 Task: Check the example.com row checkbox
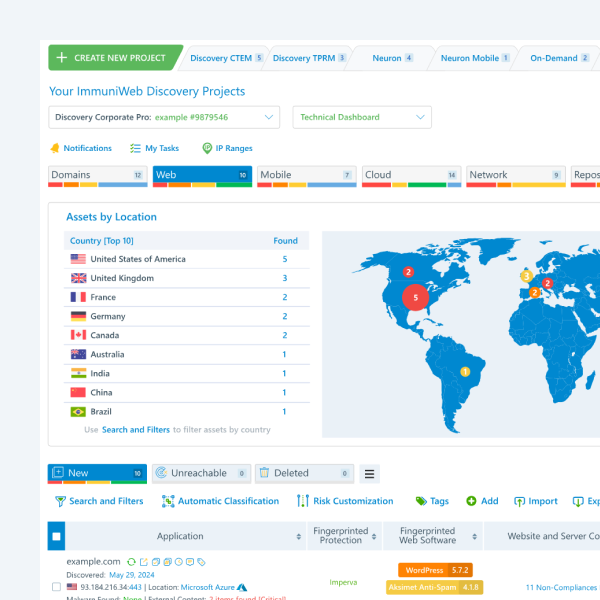point(56,587)
